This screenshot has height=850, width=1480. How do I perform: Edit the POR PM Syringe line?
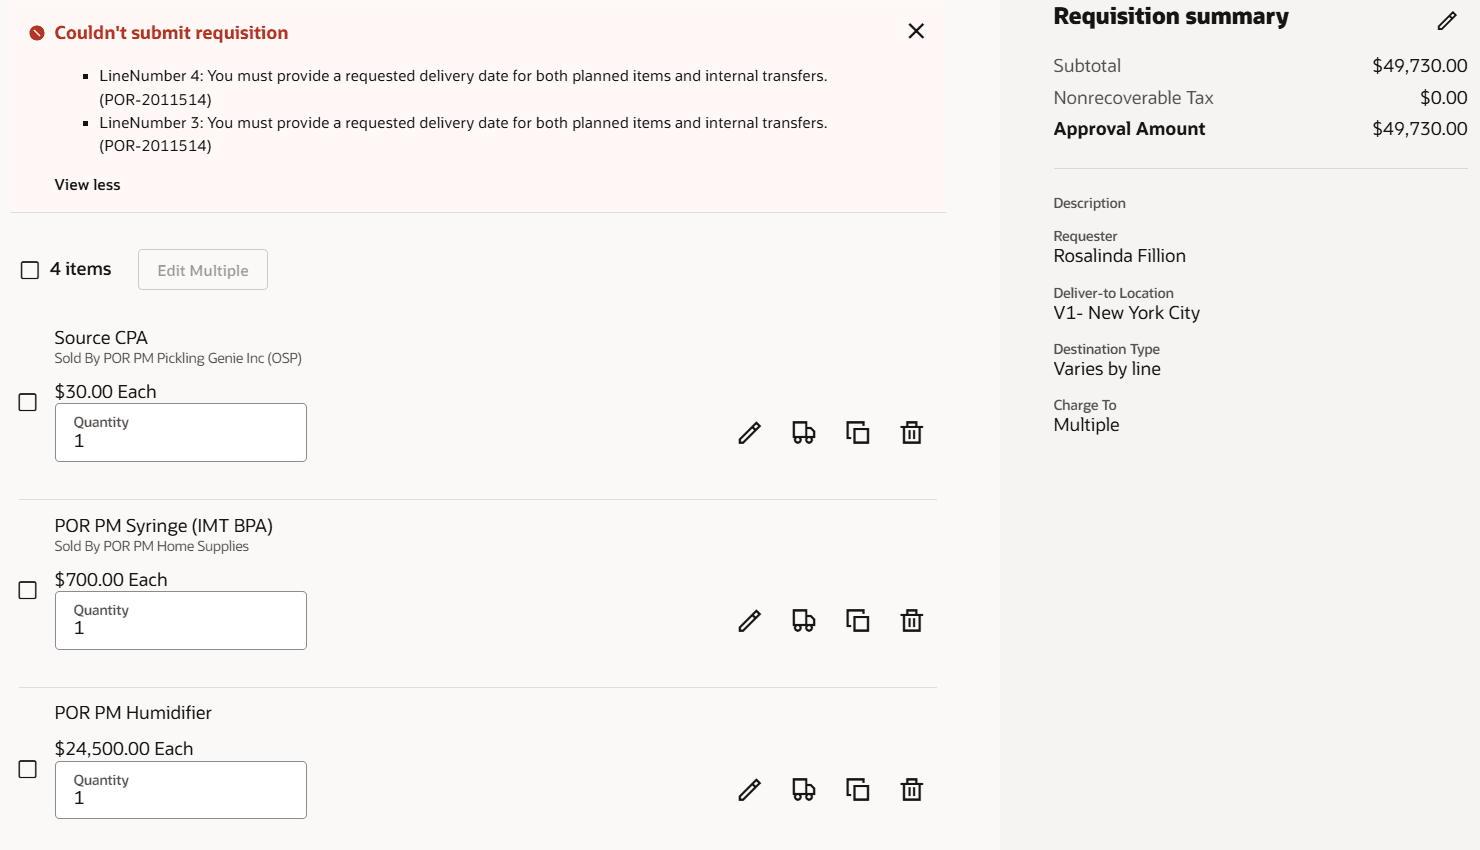[x=749, y=620]
